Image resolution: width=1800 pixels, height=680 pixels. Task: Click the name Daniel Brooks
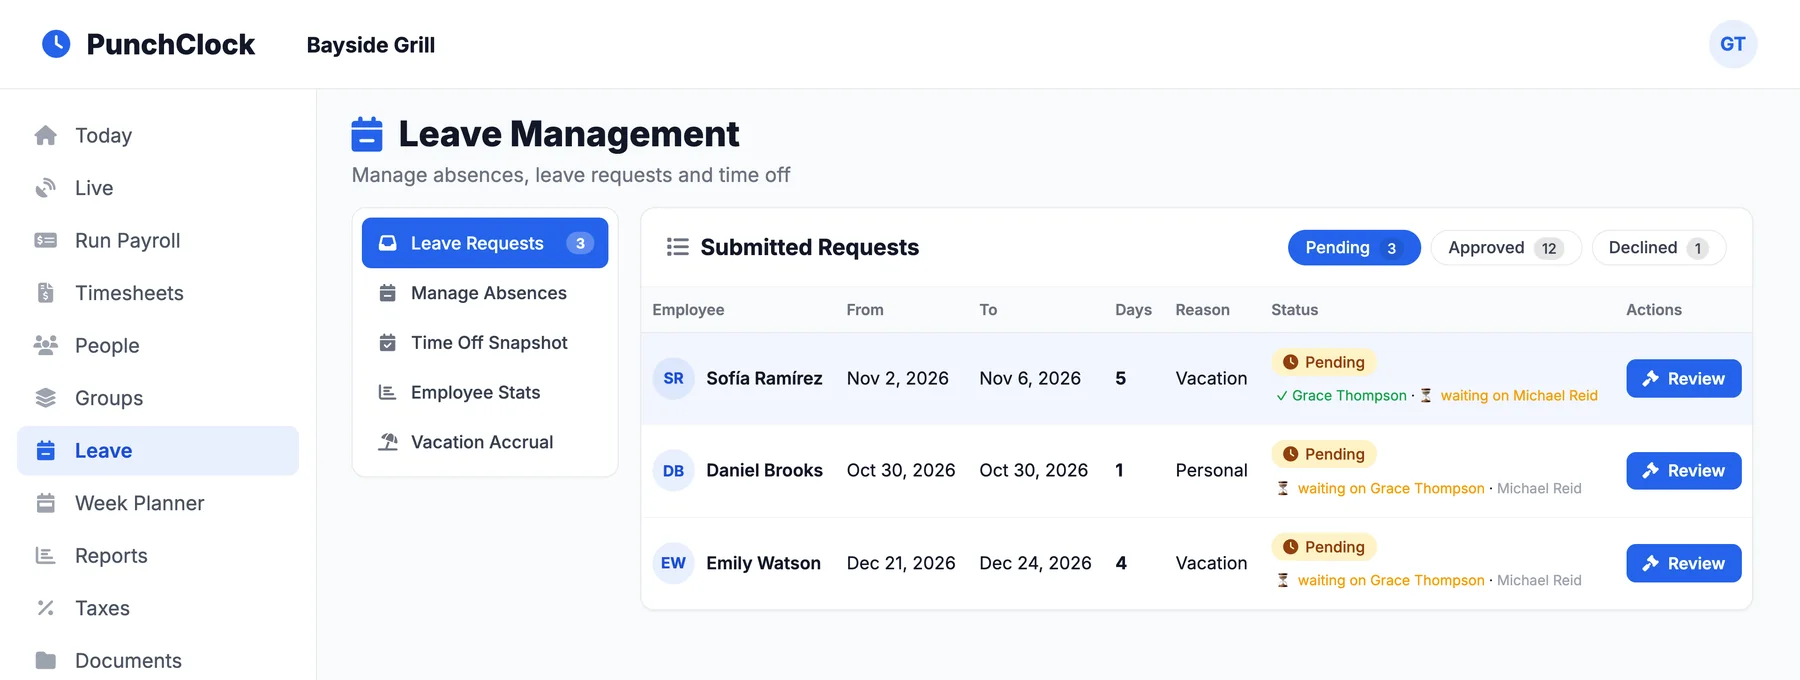pyautogui.click(x=764, y=471)
